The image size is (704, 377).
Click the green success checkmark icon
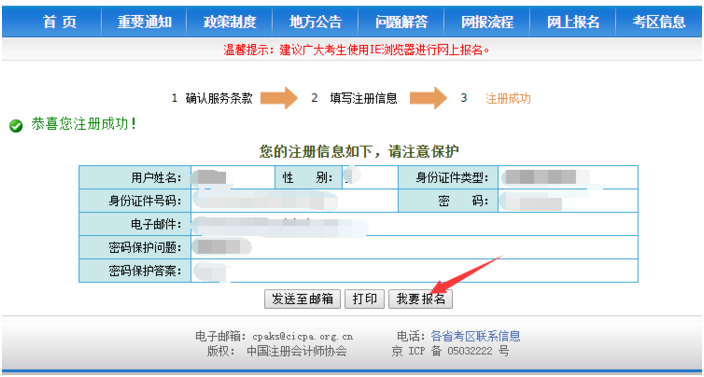16,127
